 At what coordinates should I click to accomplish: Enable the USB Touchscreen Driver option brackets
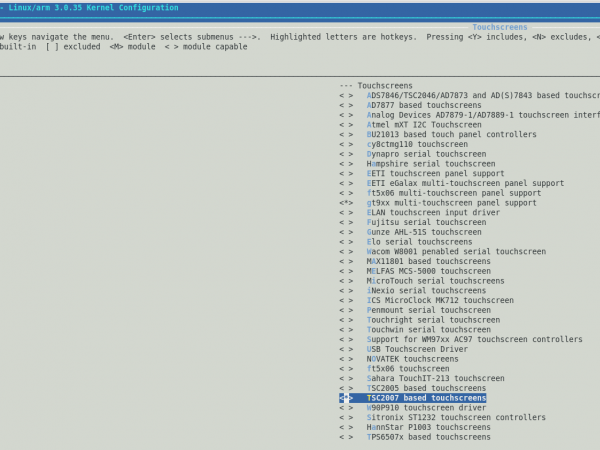click(x=345, y=349)
